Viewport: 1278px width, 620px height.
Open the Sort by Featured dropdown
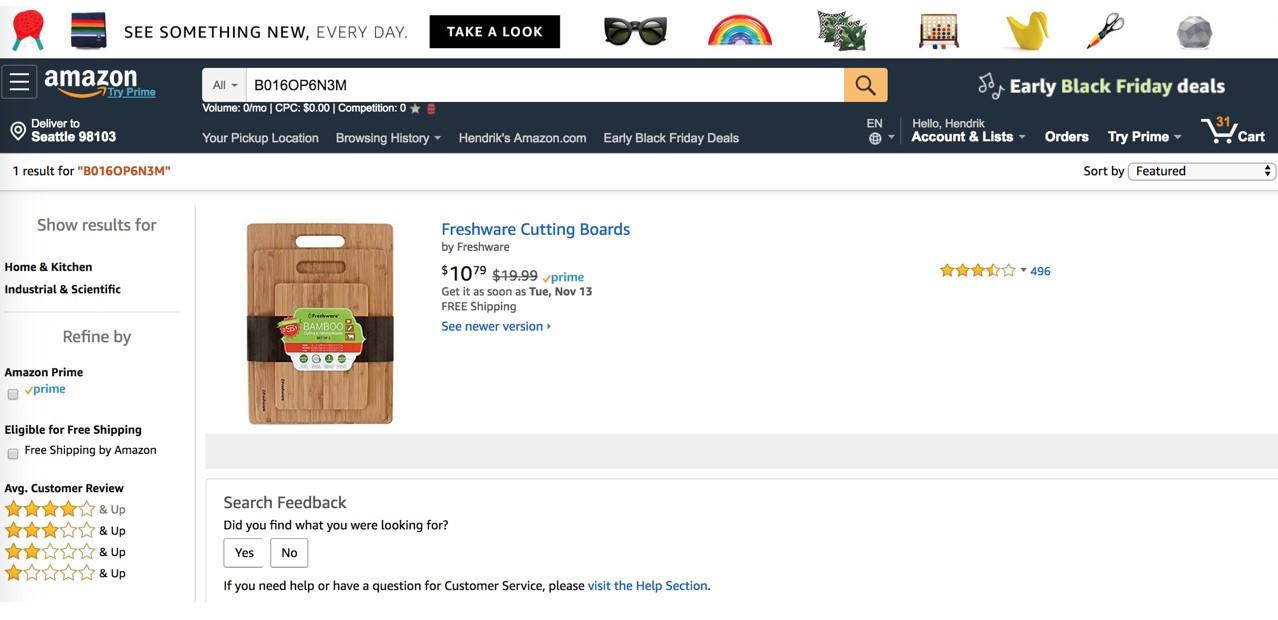point(1201,171)
